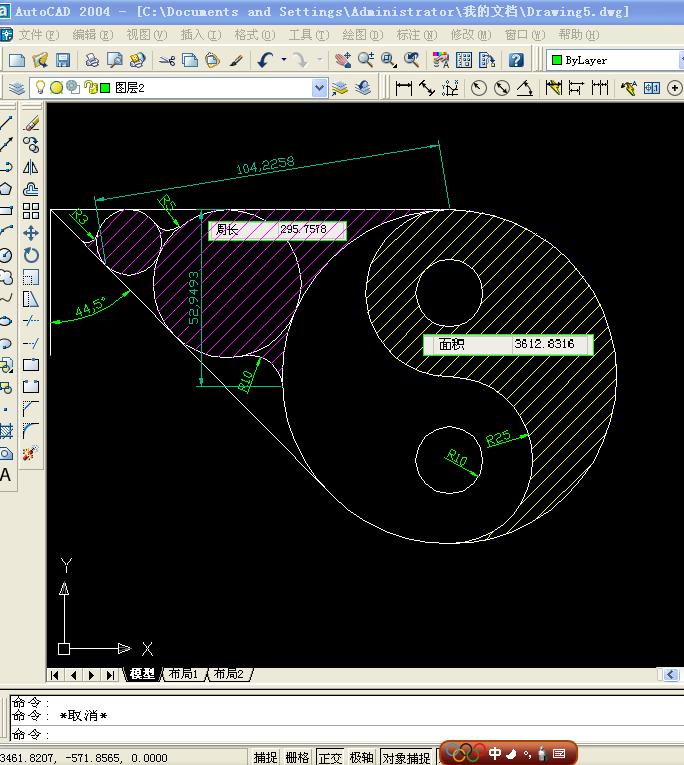
Task: Toggle 捕捉 snap mode in status bar
Action: coord(265,757)
